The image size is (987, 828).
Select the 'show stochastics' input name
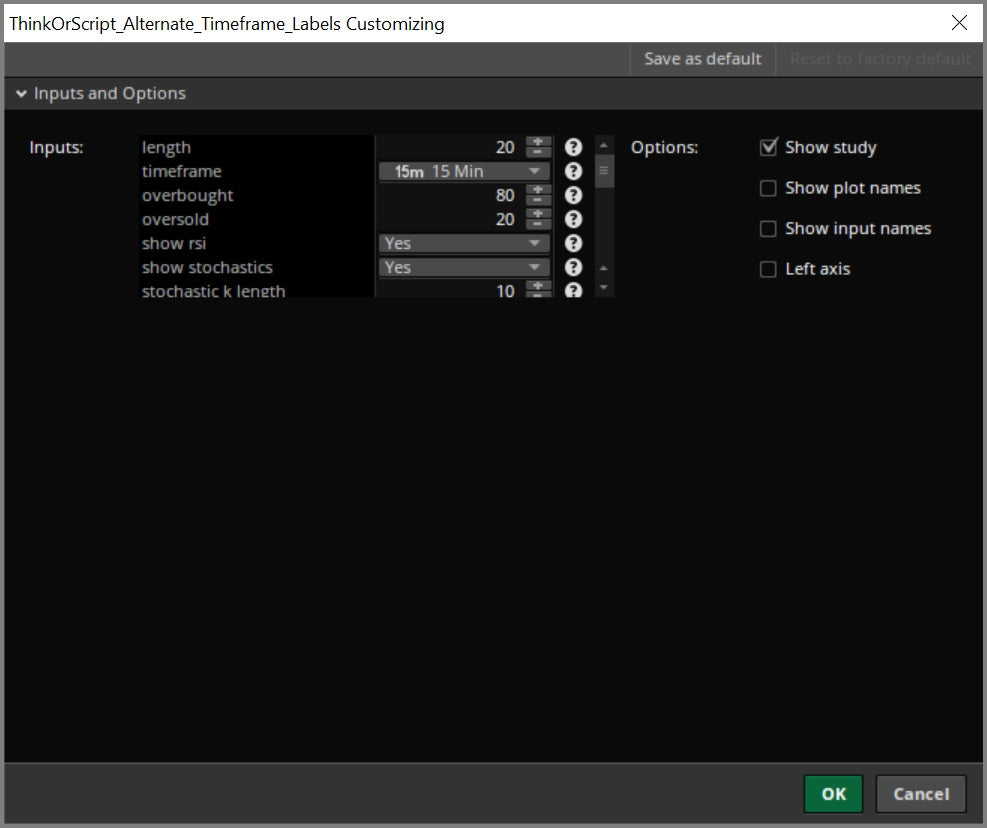207,267
